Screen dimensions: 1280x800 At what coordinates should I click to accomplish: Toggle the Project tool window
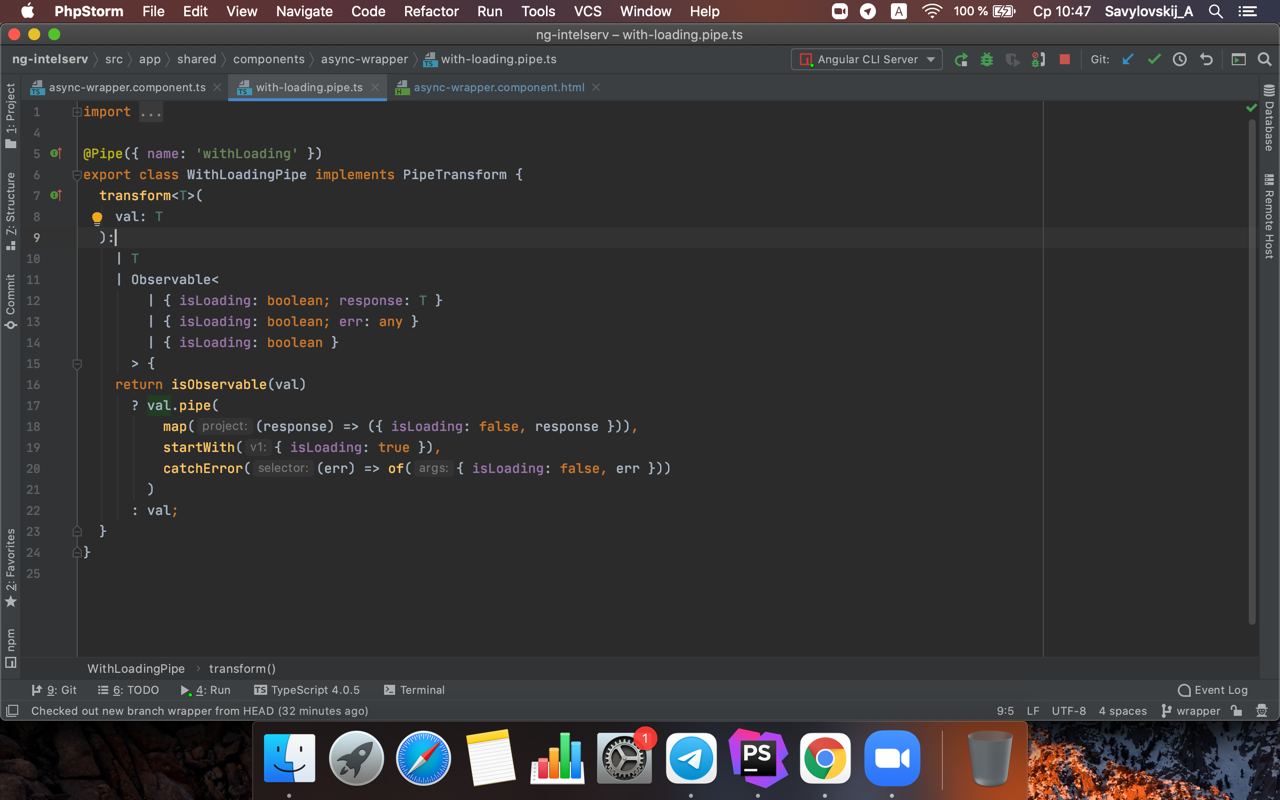11,116
